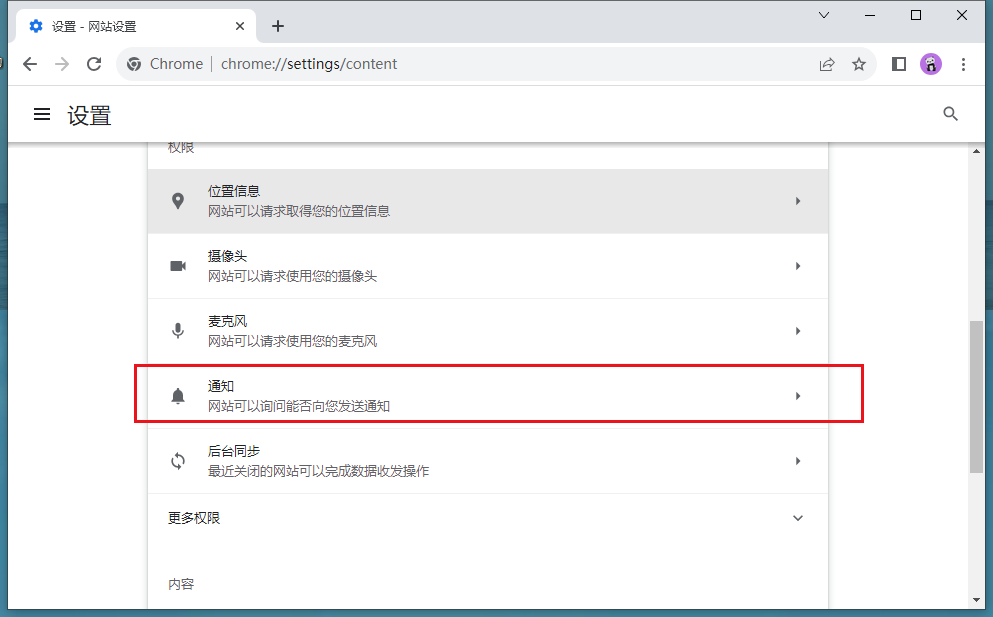Open the tab search chevron
This screenshot has height=617, width=993.
[x=823, y=15]
